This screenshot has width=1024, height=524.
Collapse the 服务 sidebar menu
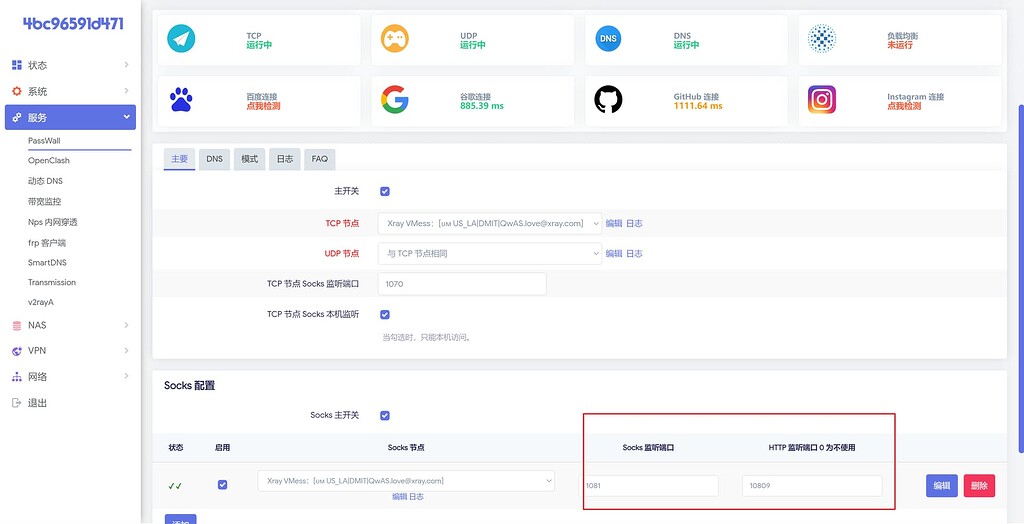[126, 117]
